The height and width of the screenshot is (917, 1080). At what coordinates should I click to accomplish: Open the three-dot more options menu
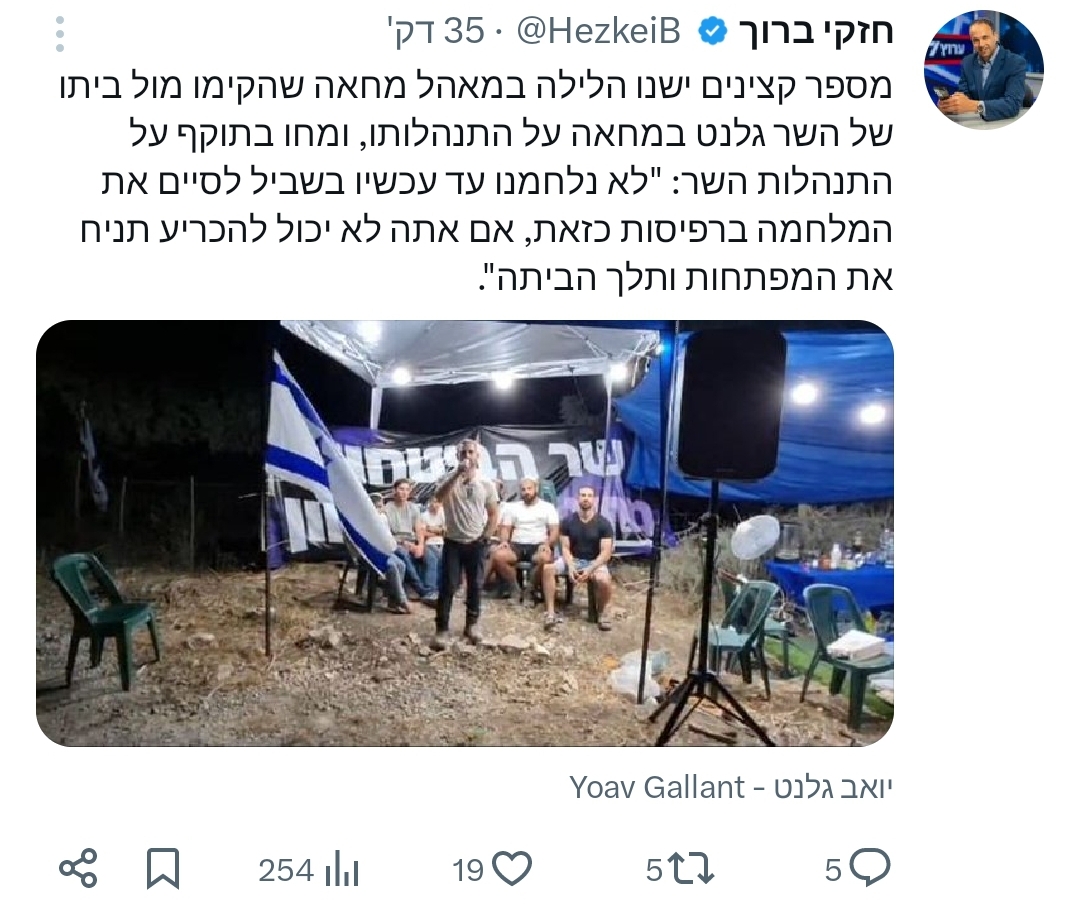click(60, 34)
